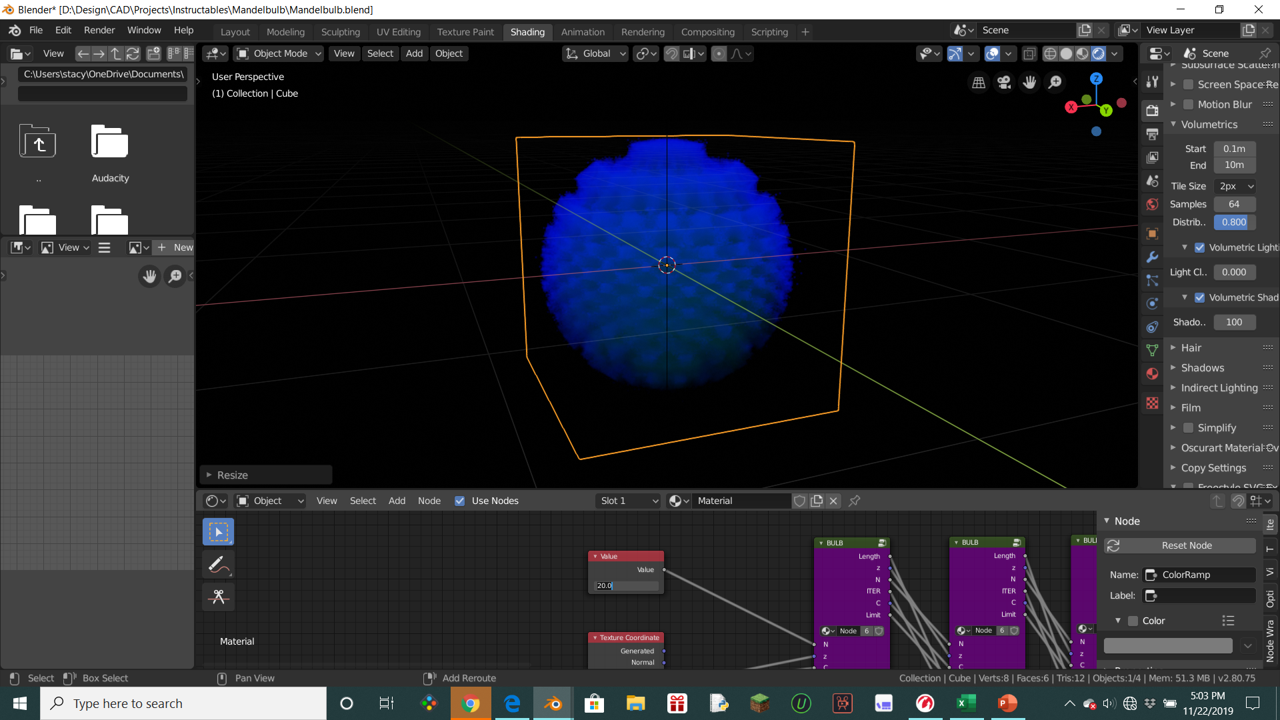1280x720 pixels.
Task: Open the Render menu
Action: point(99,31)
